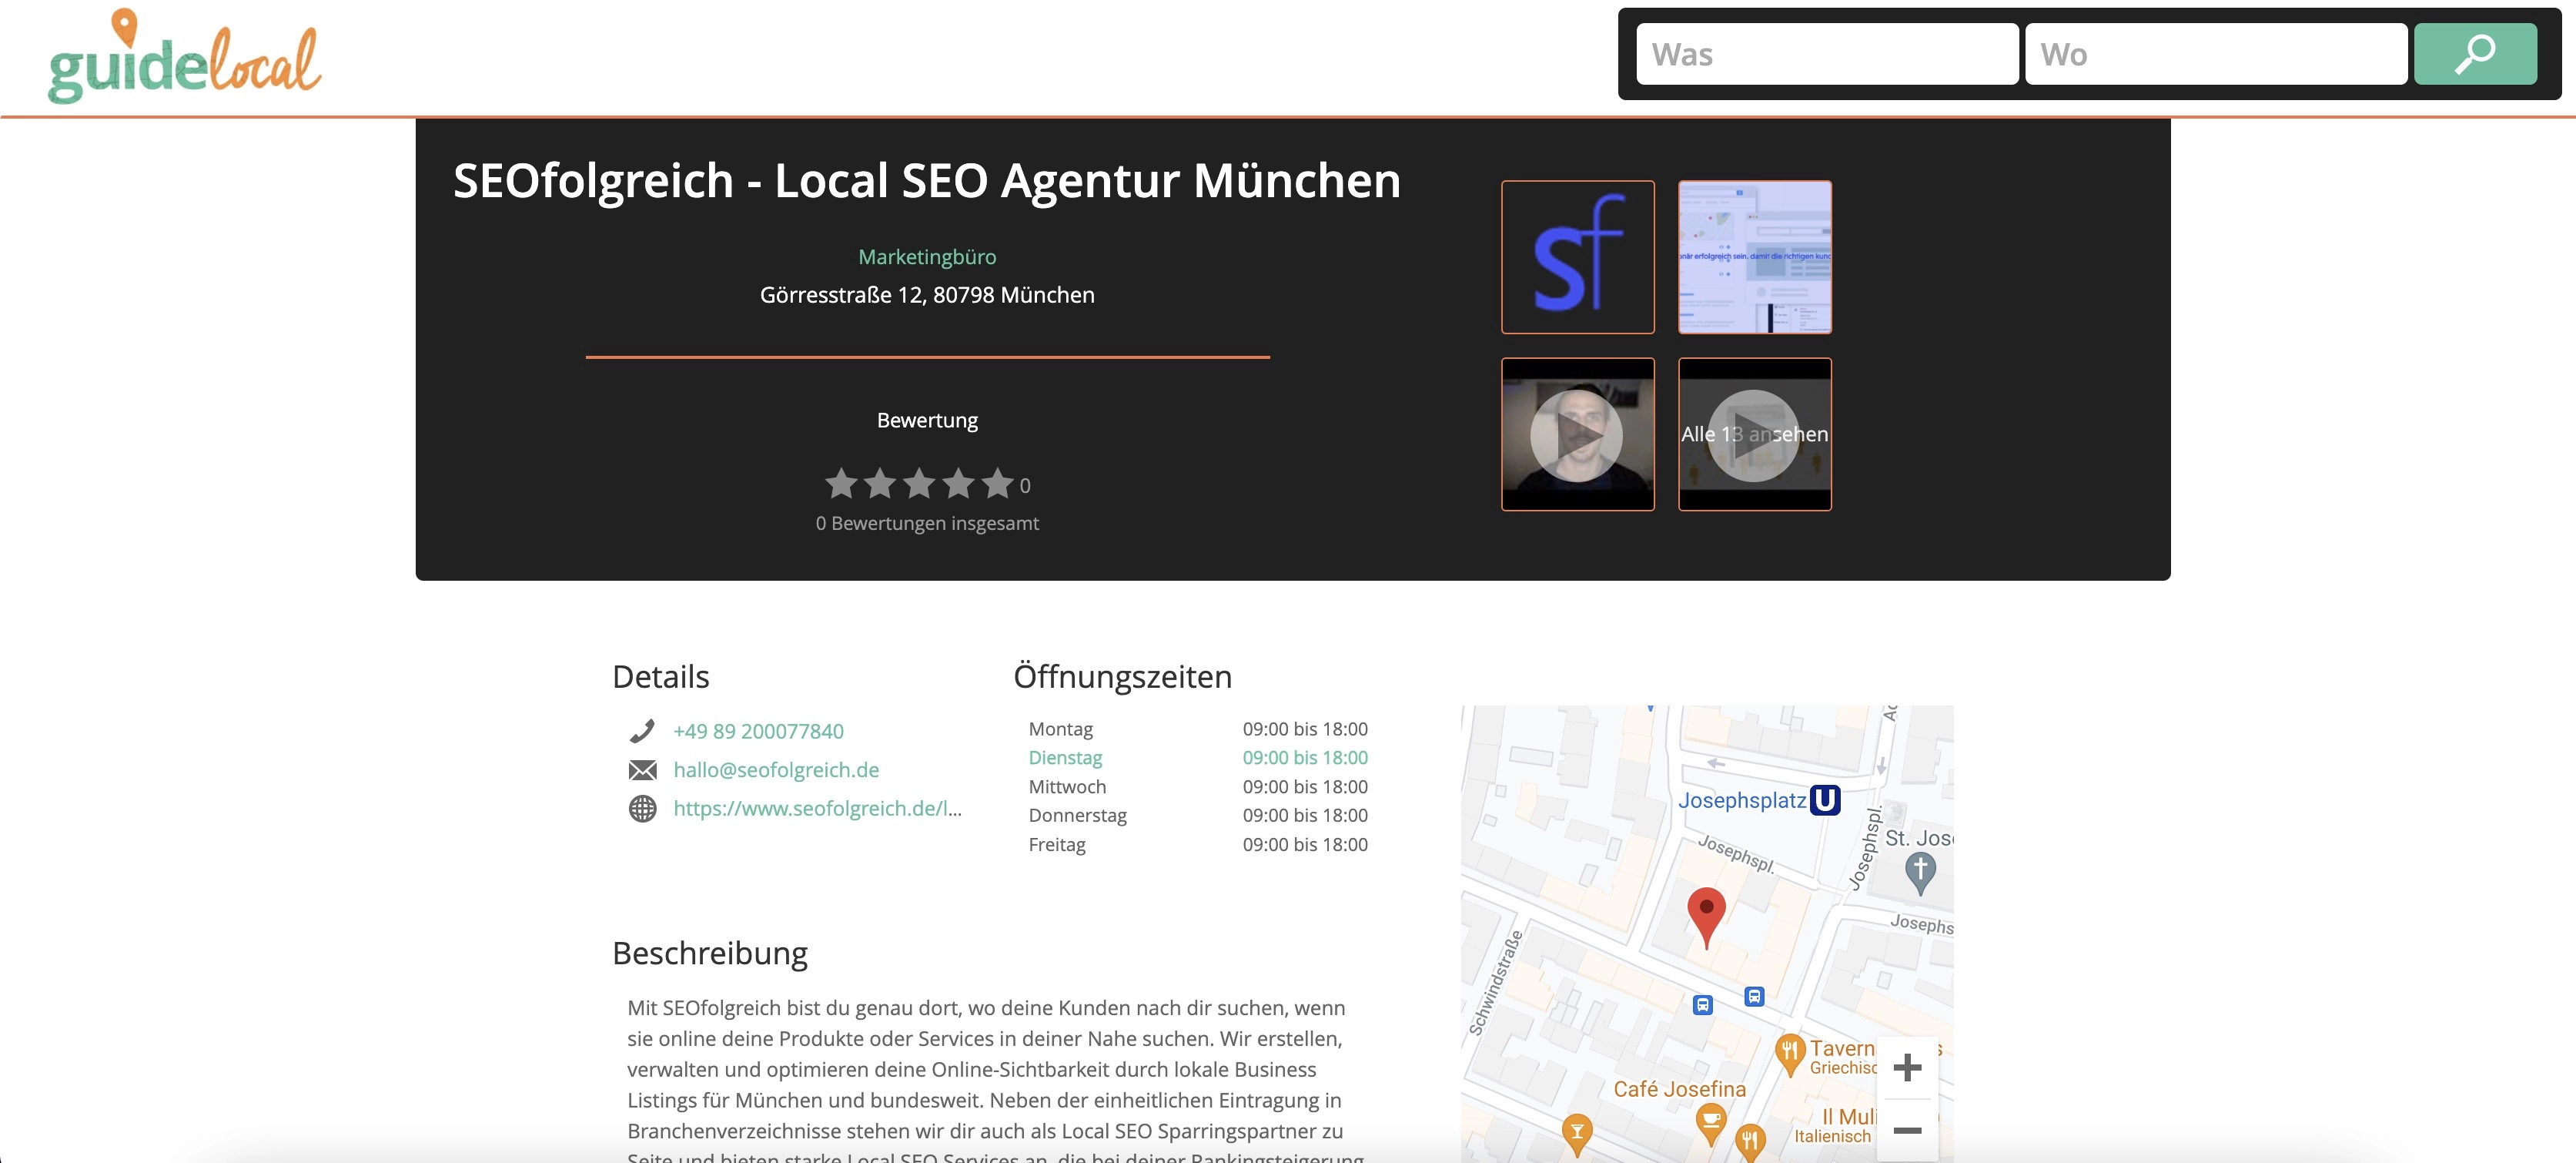2576x1163 pixels.
Task: Click the 'Mittwoch' opening hours row
Action: click(x=1198, y=787)
